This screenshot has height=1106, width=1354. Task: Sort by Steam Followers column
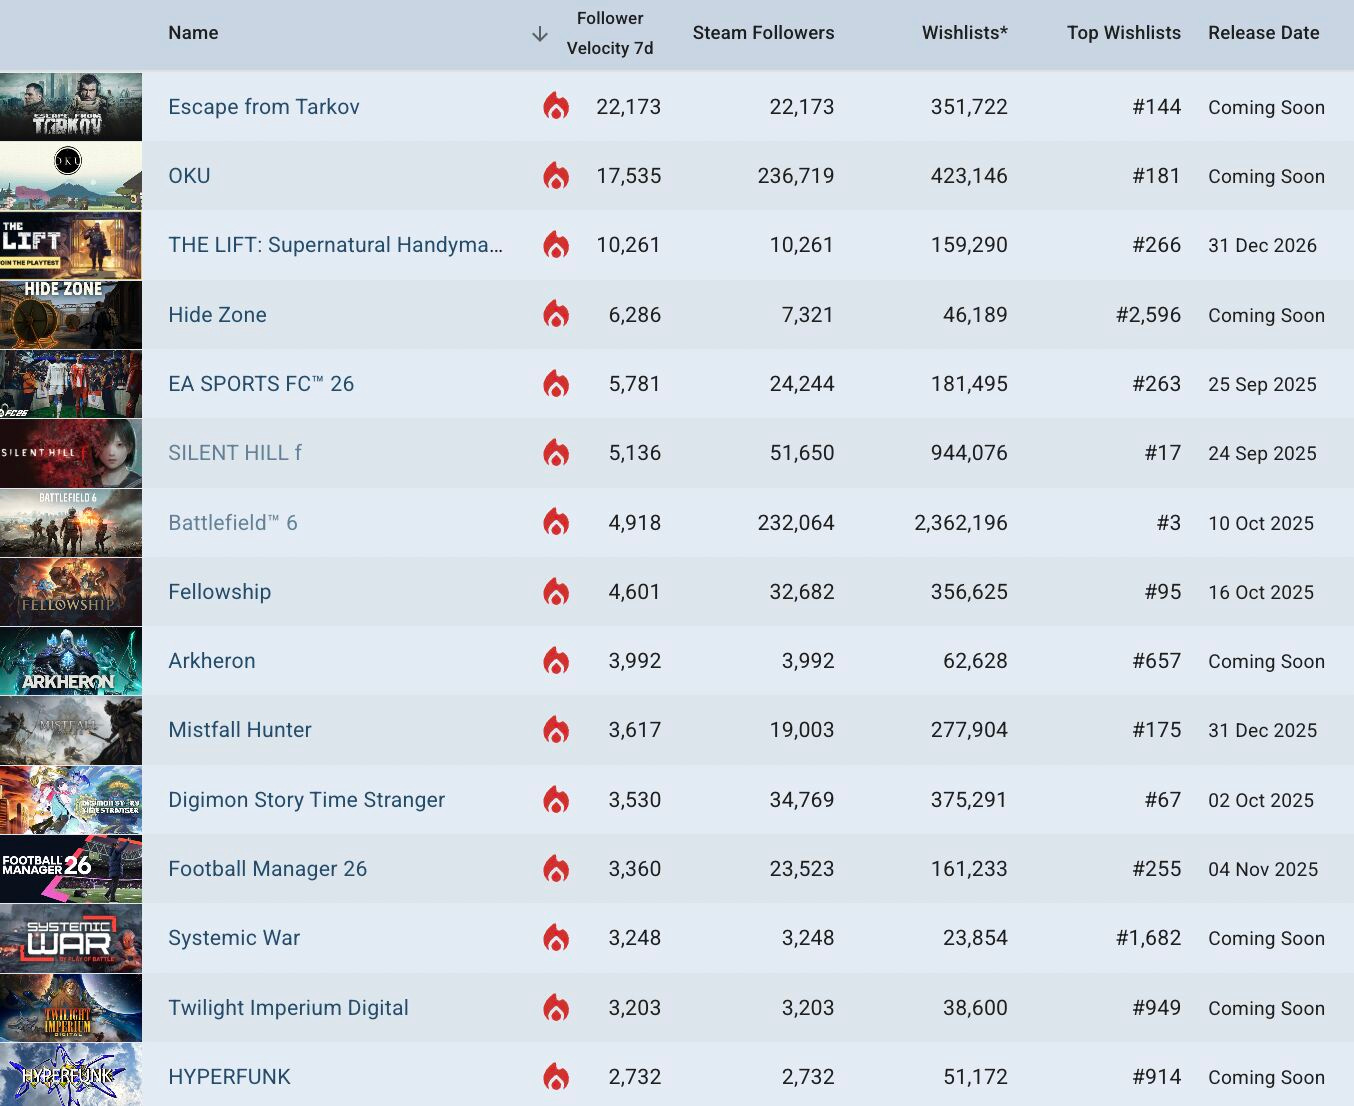(x=763, y=33)
